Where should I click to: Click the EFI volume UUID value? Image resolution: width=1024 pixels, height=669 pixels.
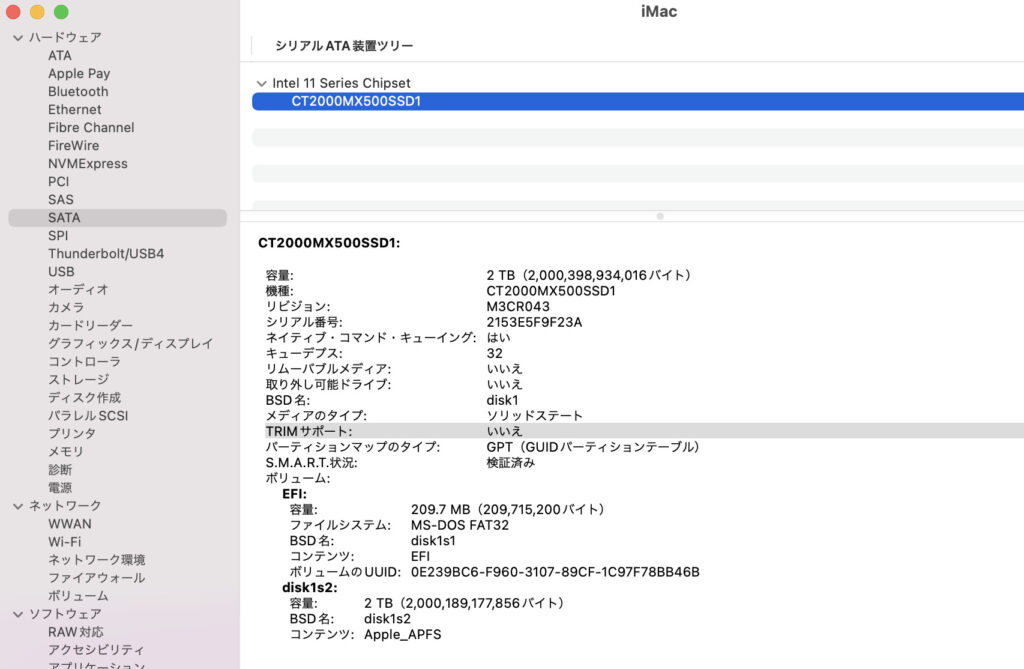[x=555, y=572]
